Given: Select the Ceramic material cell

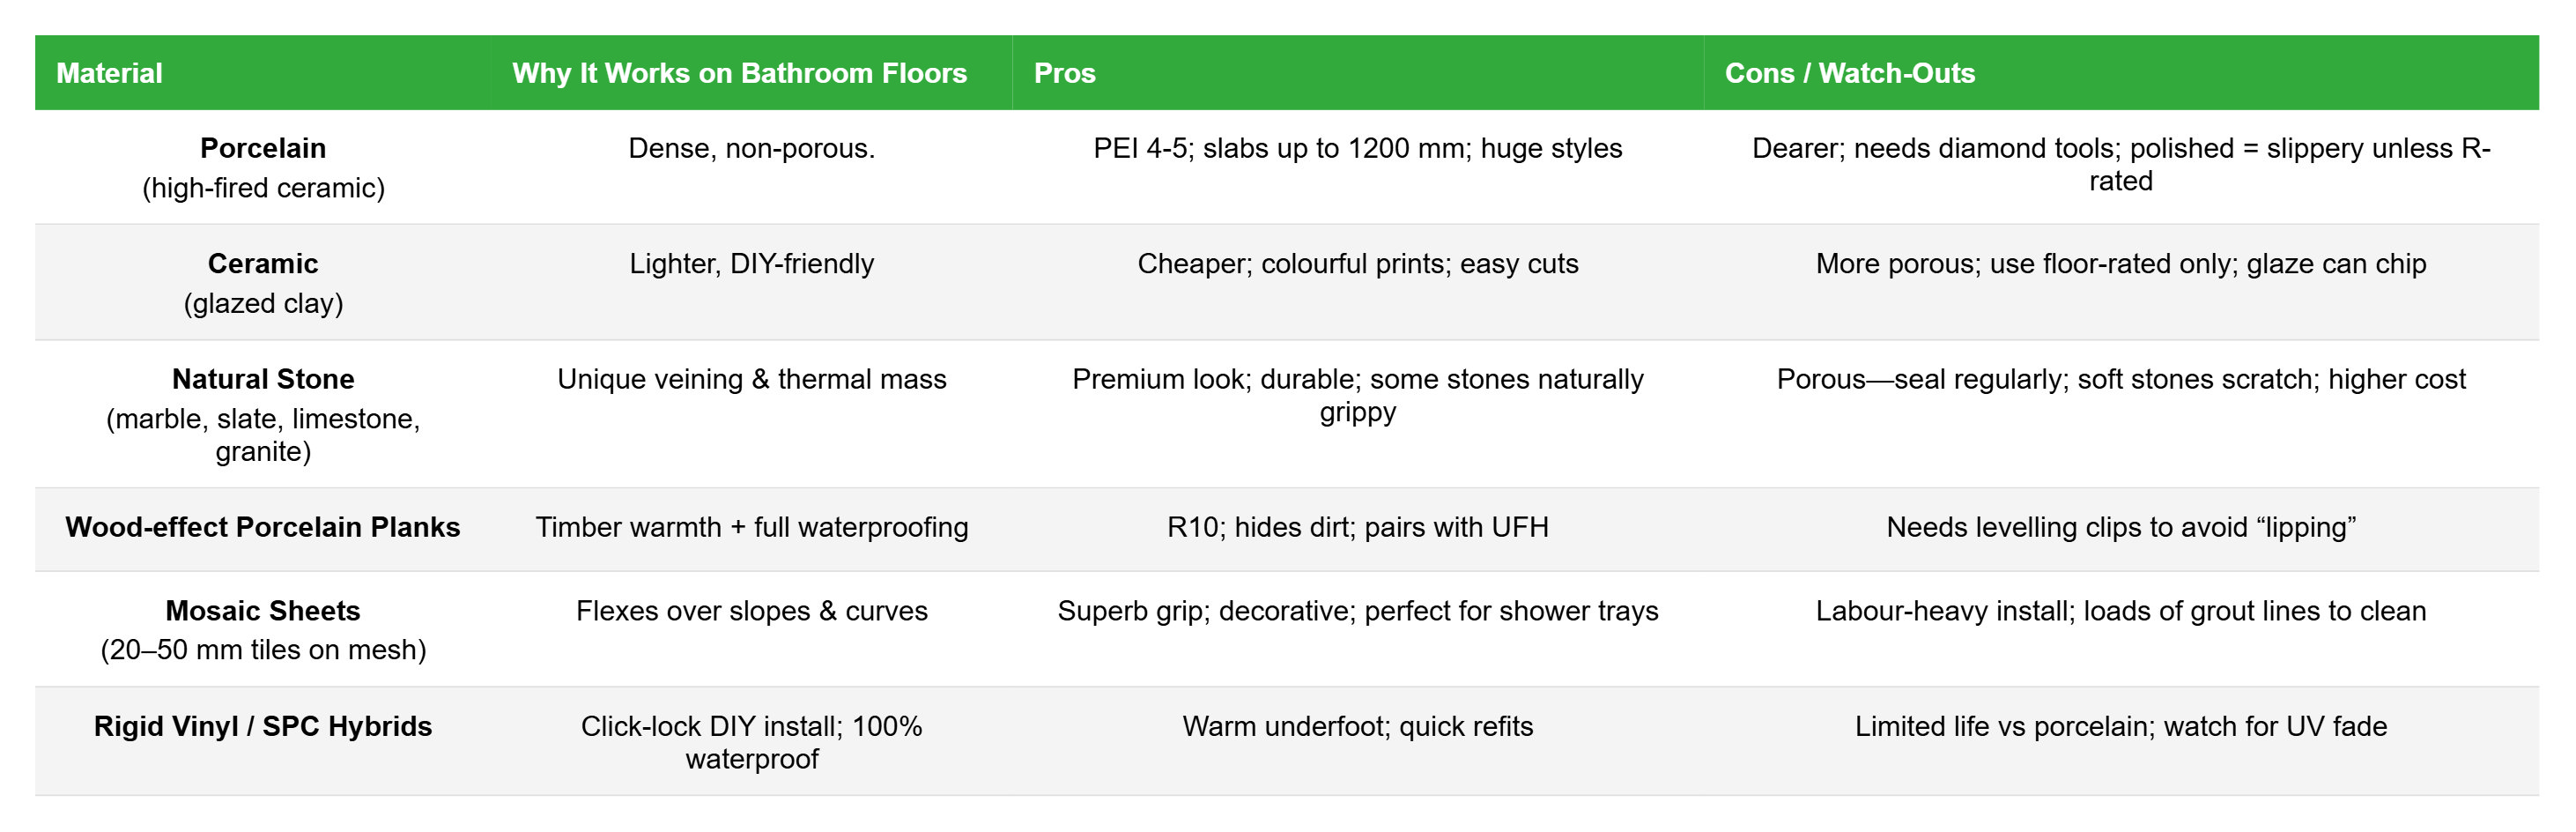Looking at the screenshot, I should point(263,282).
